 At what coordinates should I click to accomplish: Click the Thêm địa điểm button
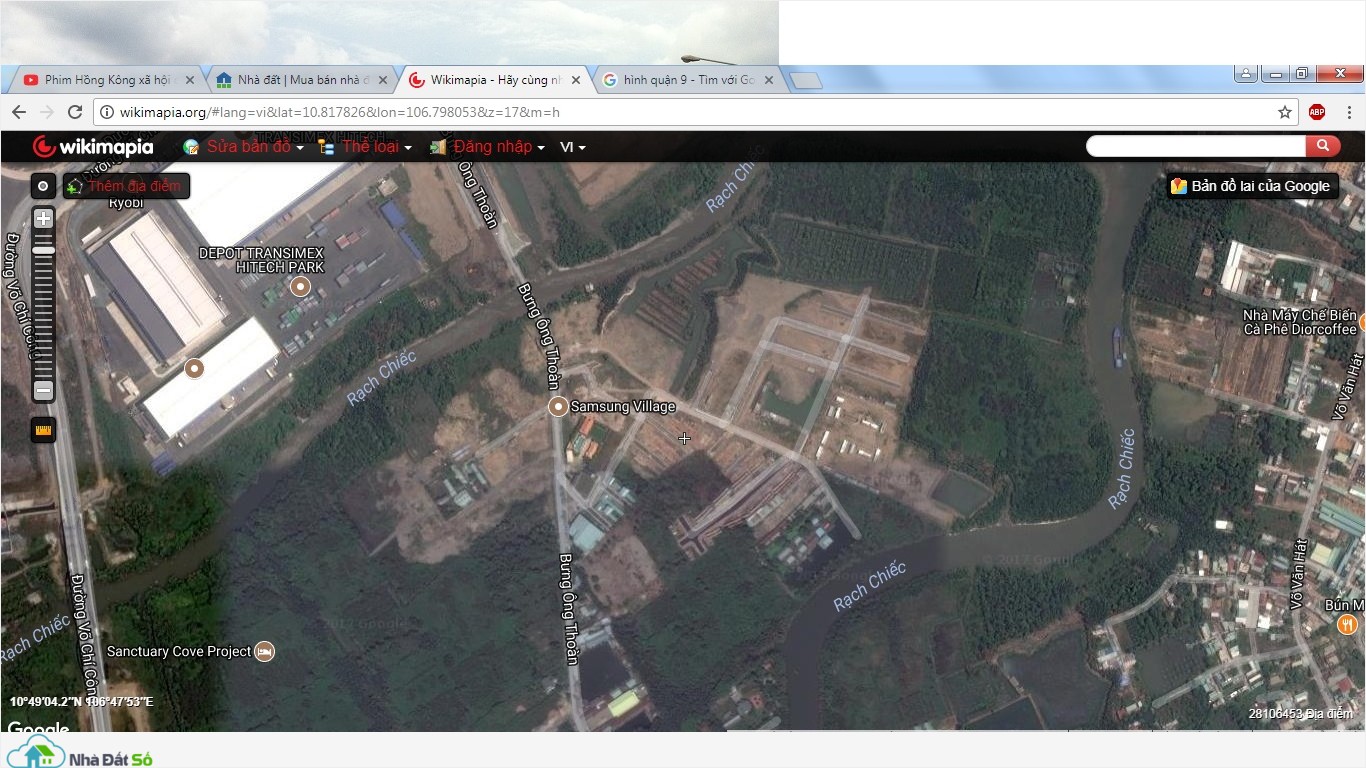[x=126, y=186]
